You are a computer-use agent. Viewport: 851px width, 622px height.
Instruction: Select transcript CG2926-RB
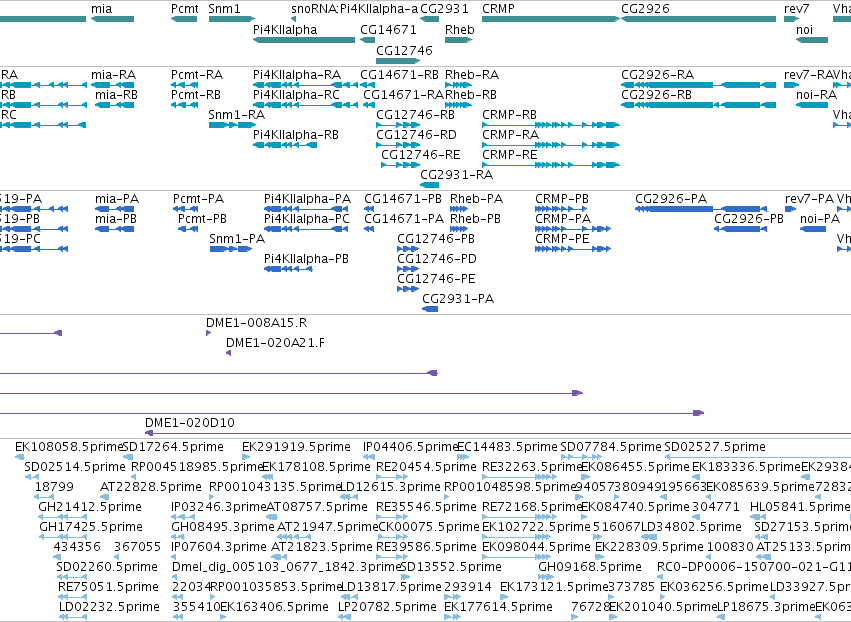pyautogui.click(x=698, y=105)
